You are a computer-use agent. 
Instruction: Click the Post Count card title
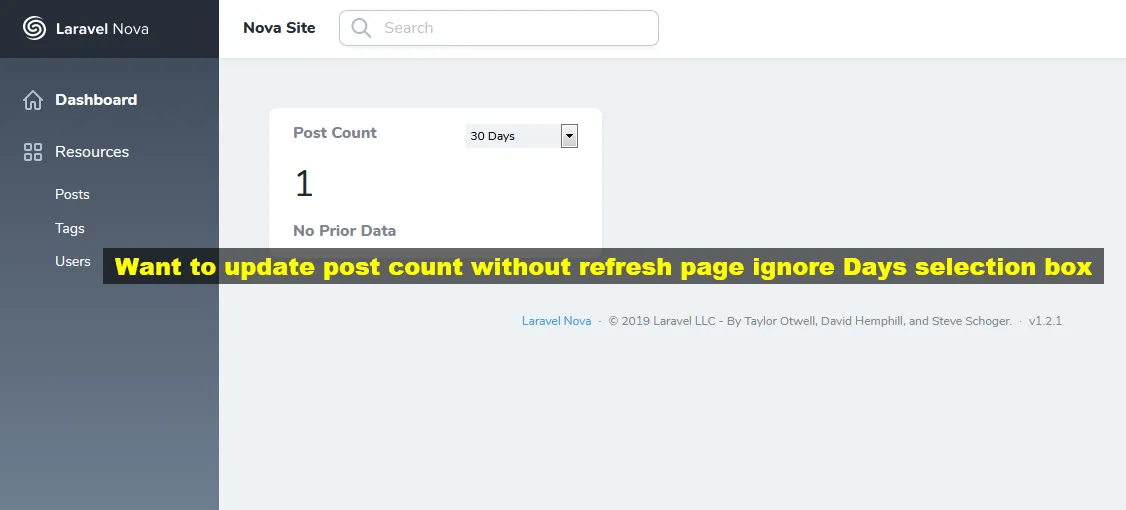click(335, 133)
